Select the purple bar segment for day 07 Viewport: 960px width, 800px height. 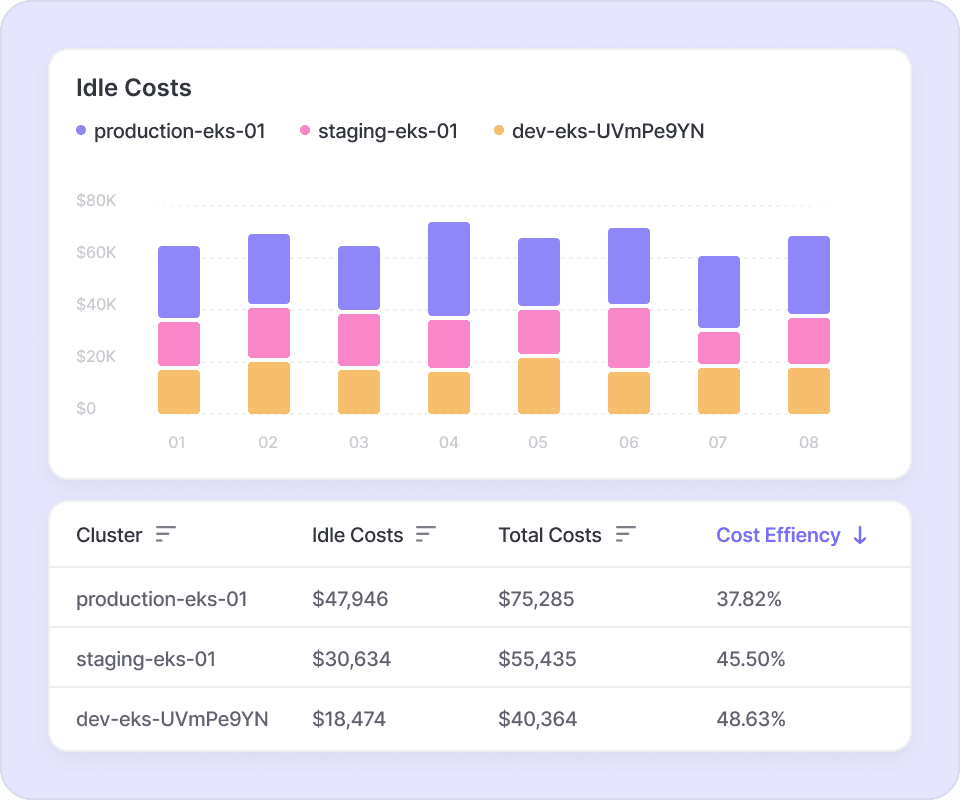tap(719, 292)
